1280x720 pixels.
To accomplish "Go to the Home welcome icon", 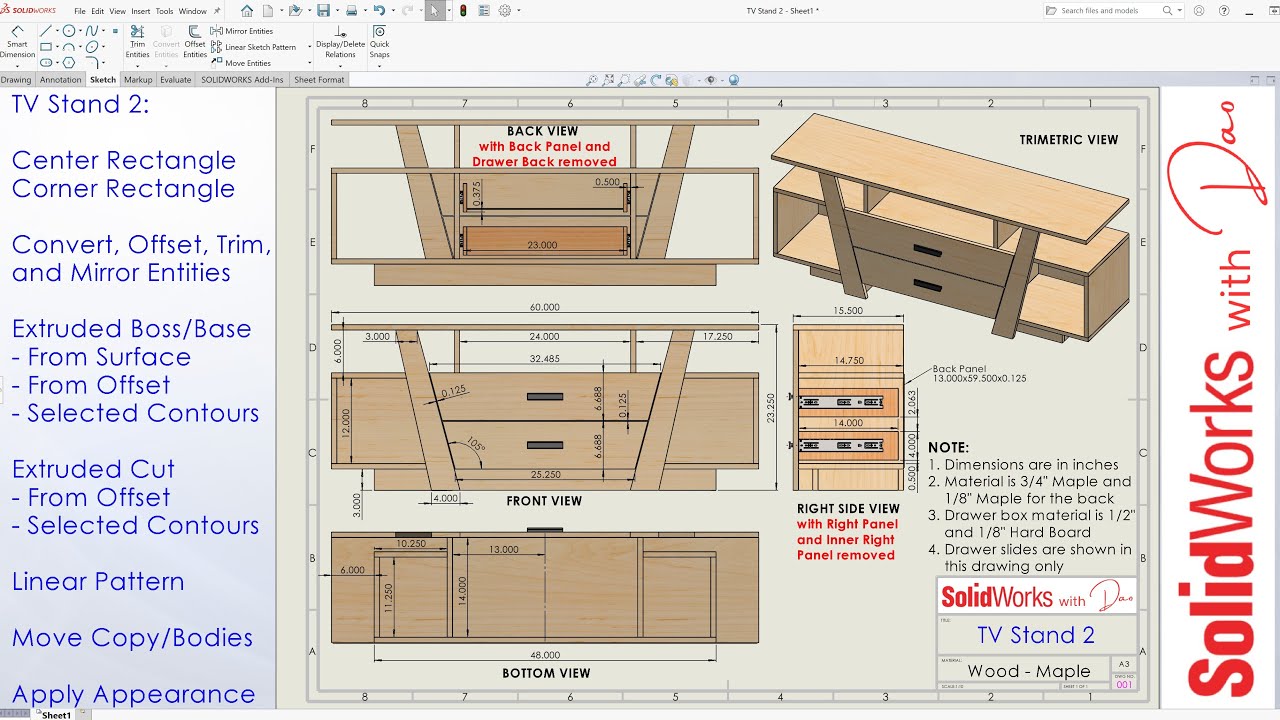I will coord(247,11).
